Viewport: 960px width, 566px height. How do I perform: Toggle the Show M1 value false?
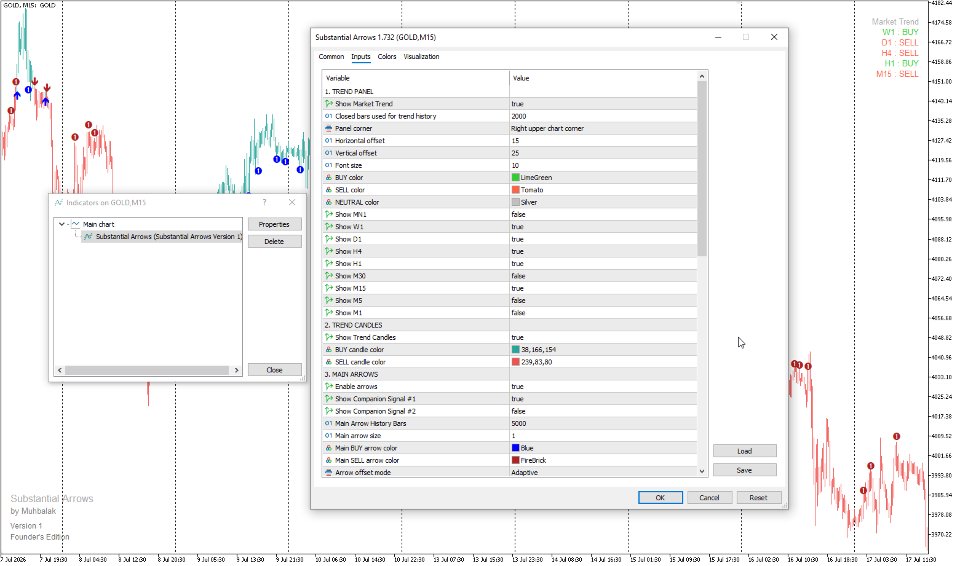click(603, 313)
